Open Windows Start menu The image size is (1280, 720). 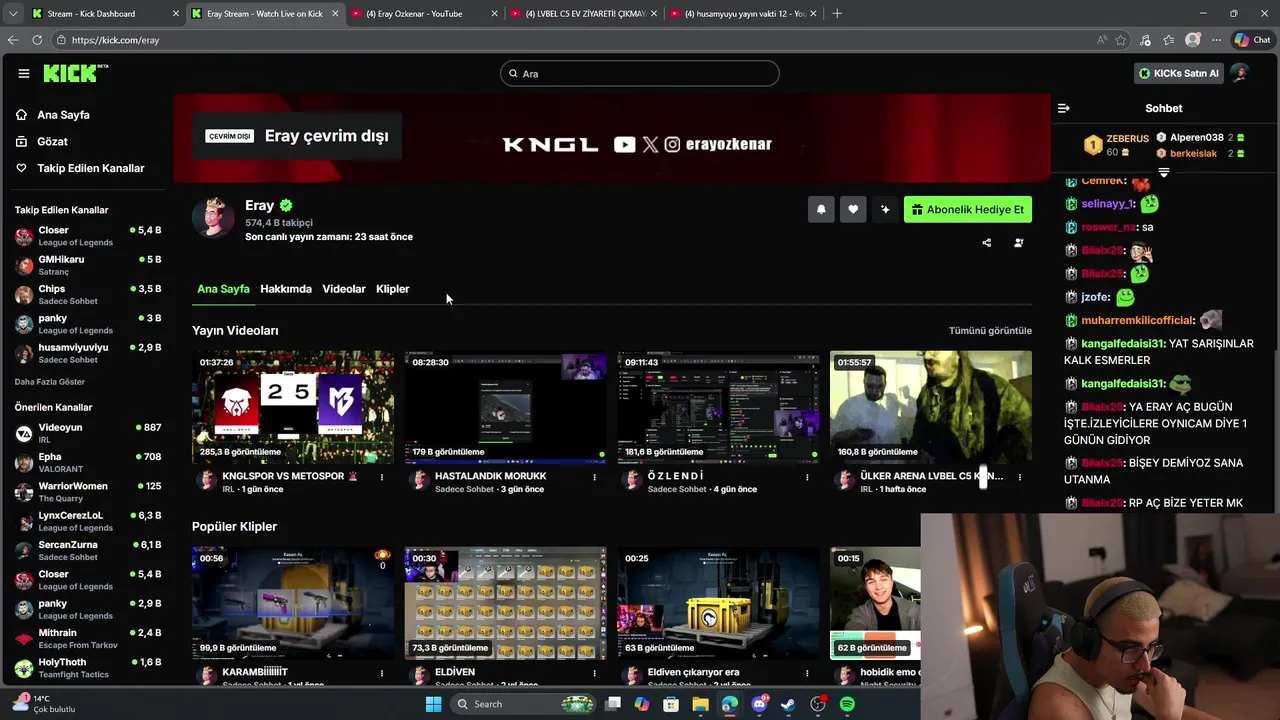(433, 704)
